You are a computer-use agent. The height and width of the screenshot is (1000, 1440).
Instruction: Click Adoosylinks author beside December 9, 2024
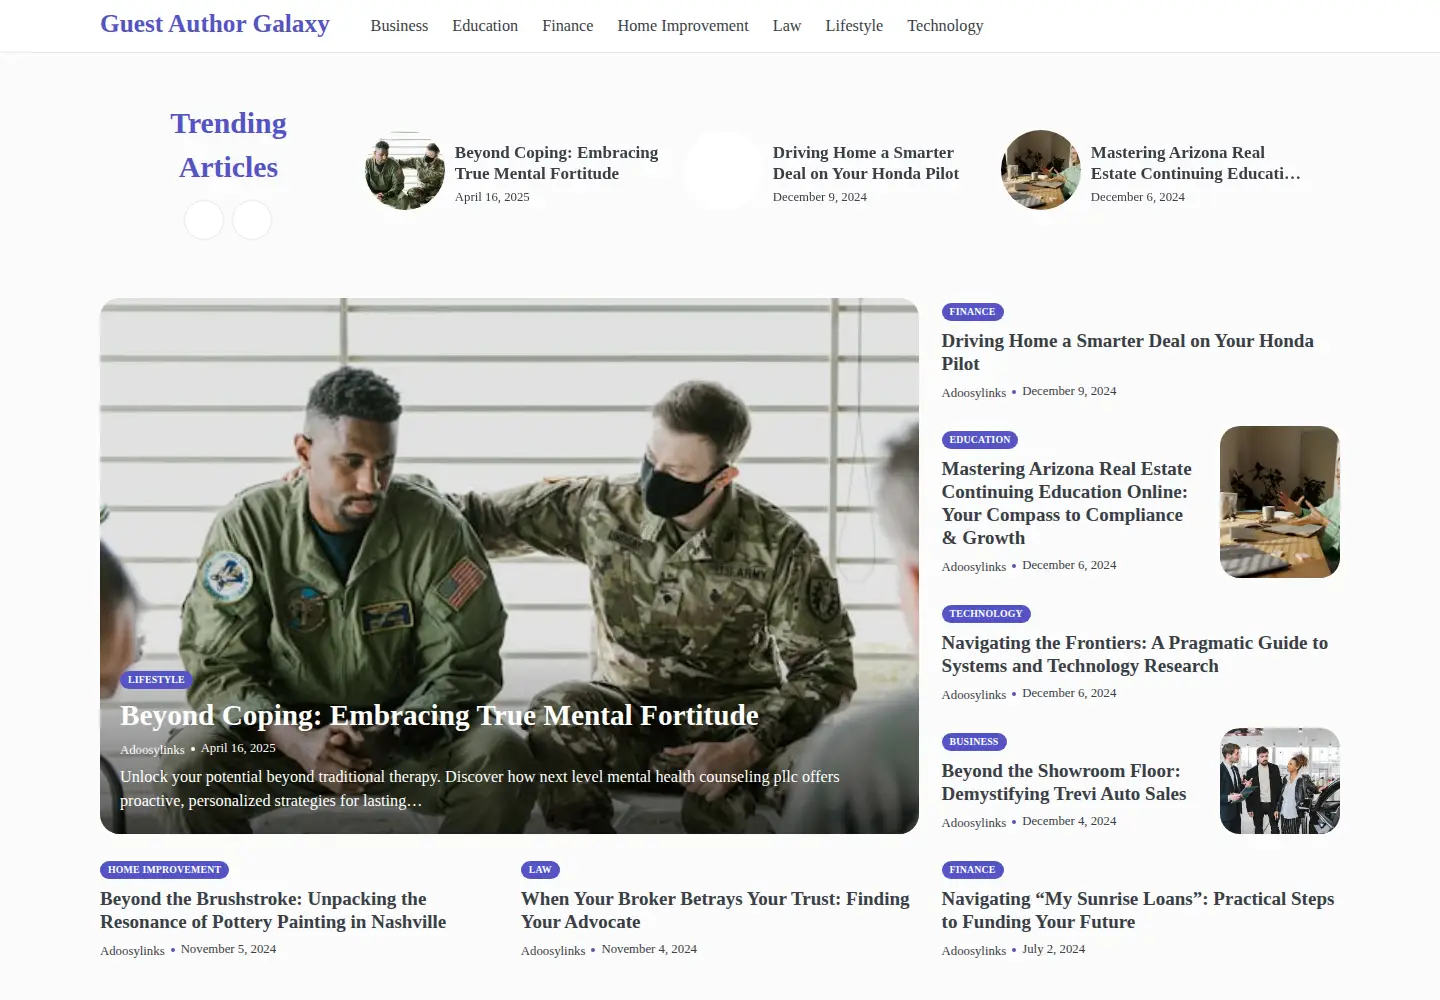(974, 393)
